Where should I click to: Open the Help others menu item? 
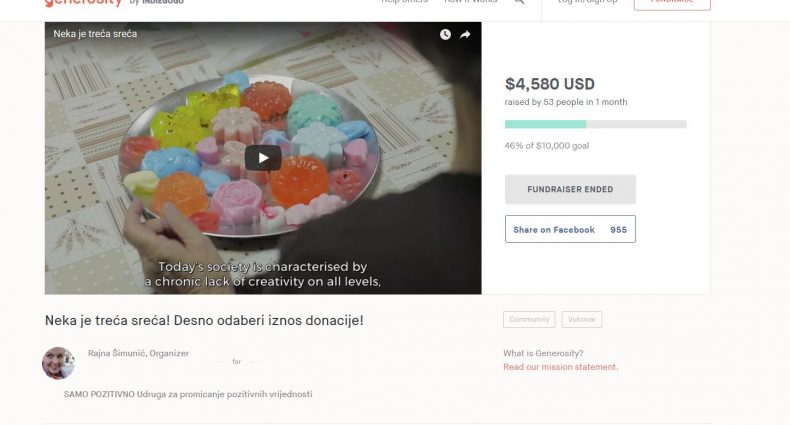click(405, 2)
